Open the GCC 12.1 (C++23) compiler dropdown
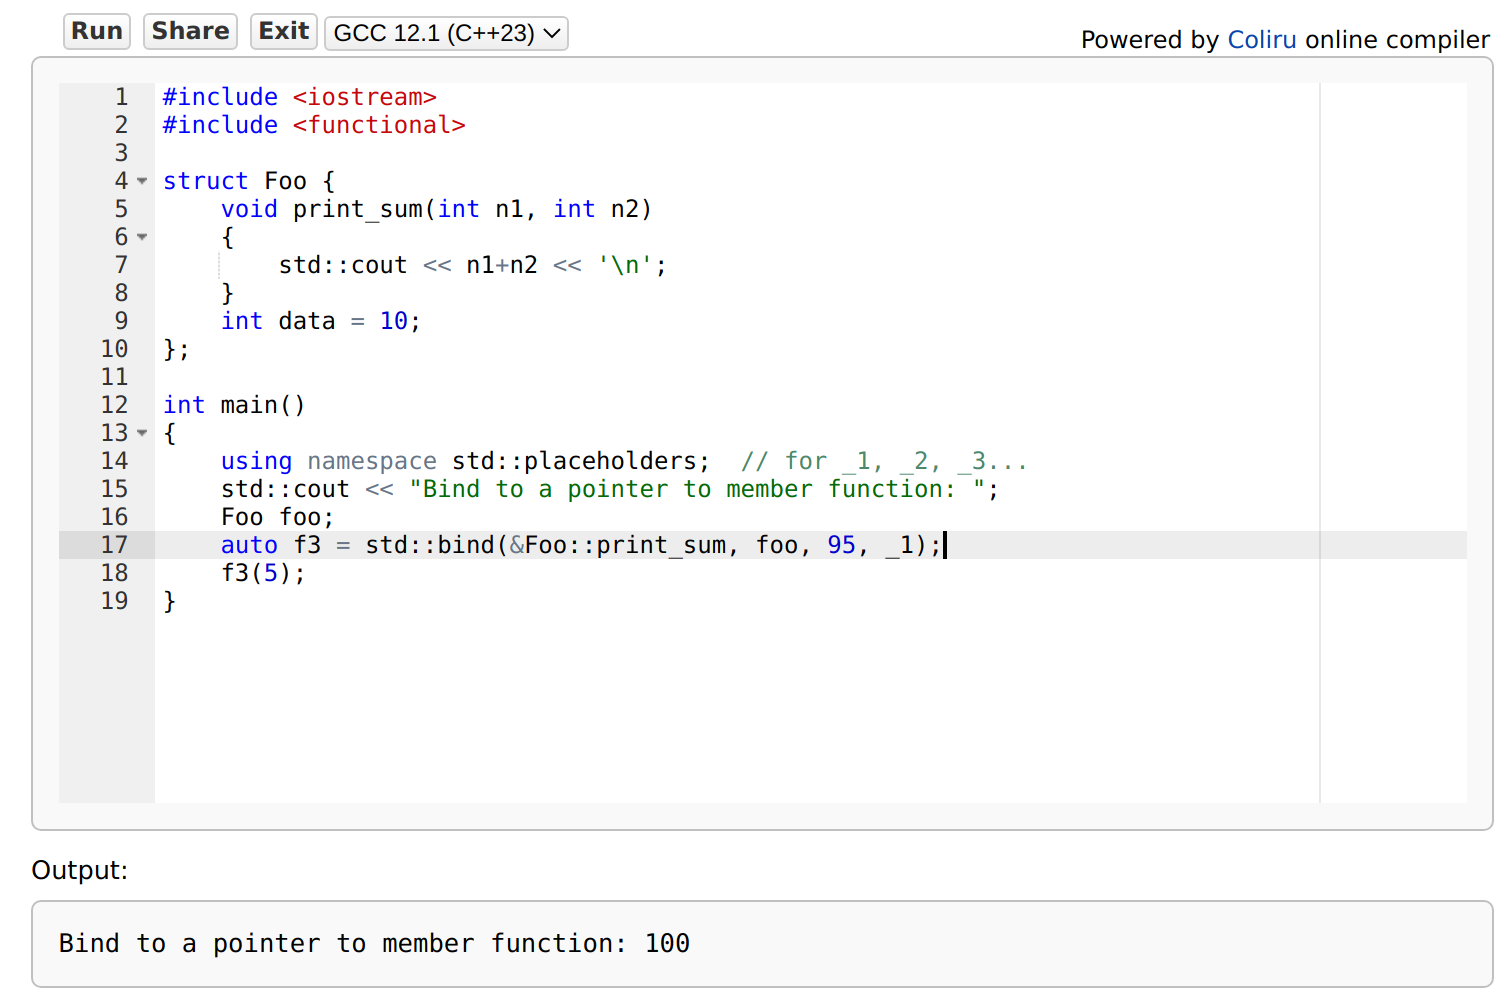The height and width of the screenshot is (1000, 1506). (446, 33)
